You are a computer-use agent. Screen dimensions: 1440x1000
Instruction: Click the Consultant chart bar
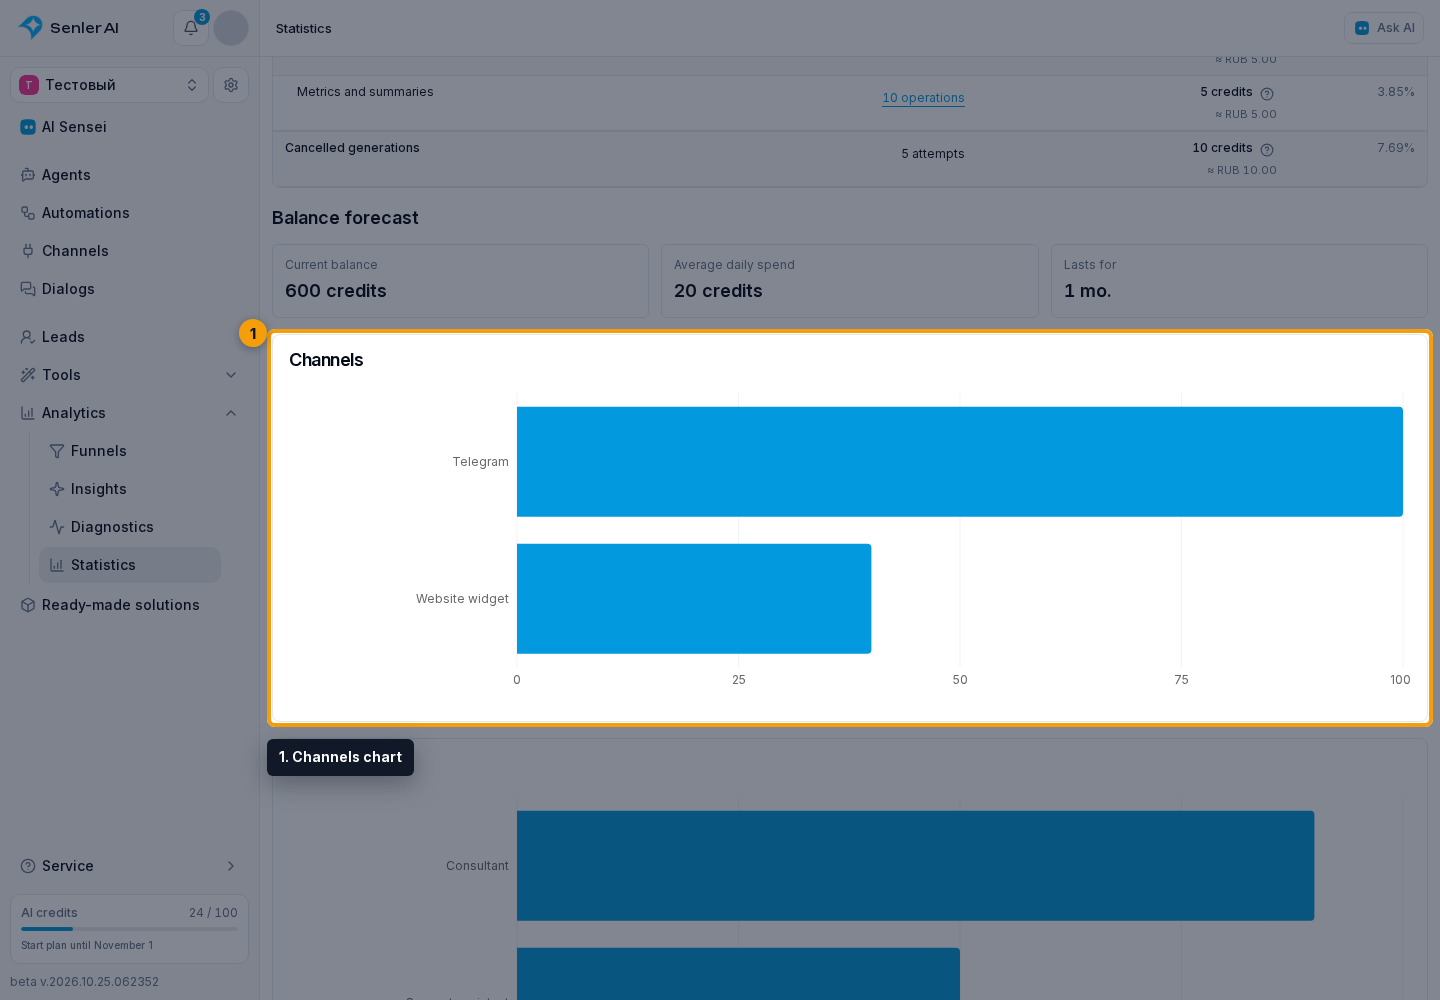coord(915,866)
